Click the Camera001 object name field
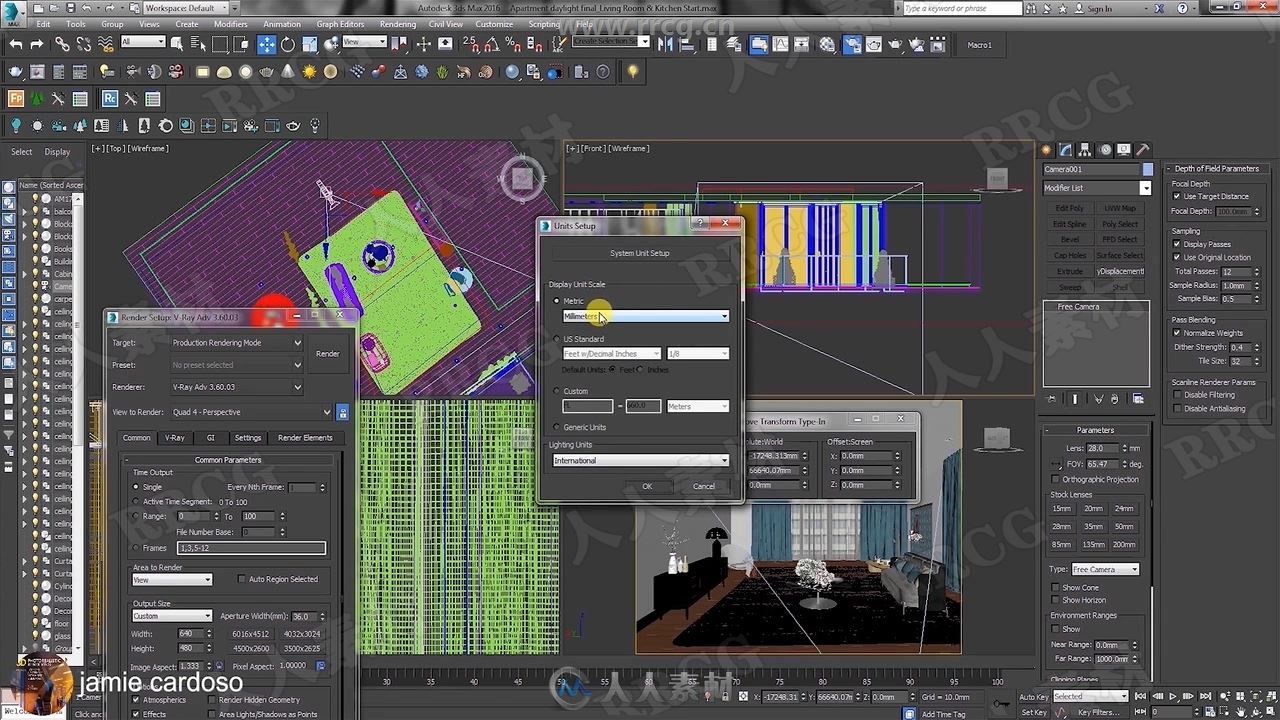This screenshot has height=720, width=1280. tap(1091, 169)
